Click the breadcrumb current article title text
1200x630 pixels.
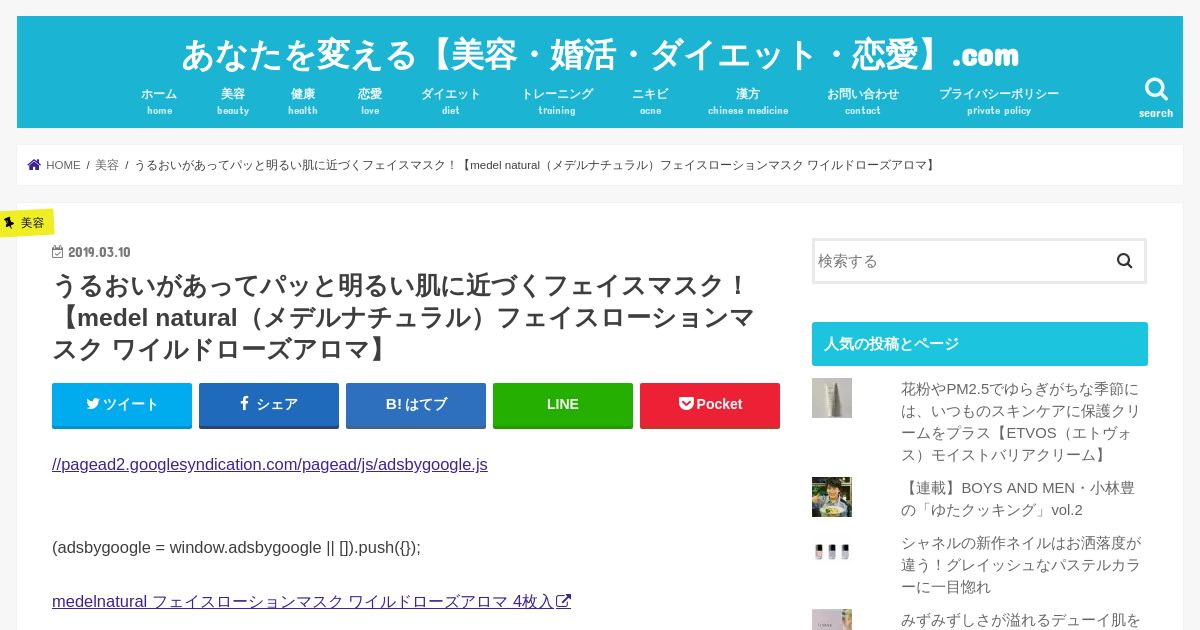(536, 165)
